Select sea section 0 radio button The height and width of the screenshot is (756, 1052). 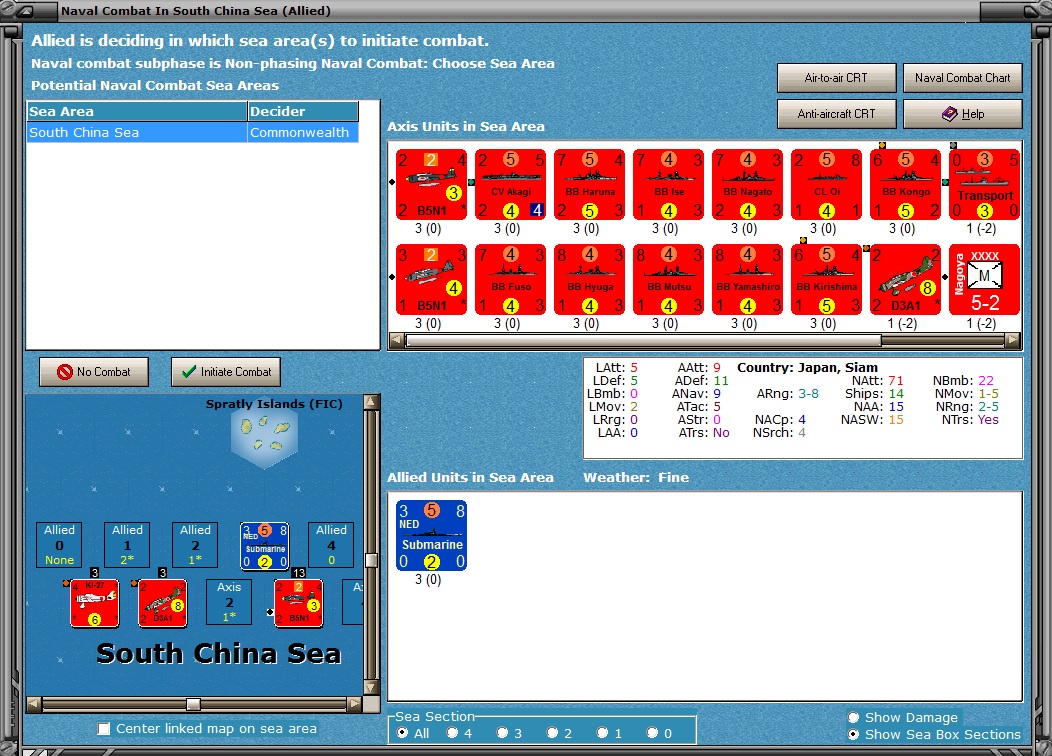652,733
